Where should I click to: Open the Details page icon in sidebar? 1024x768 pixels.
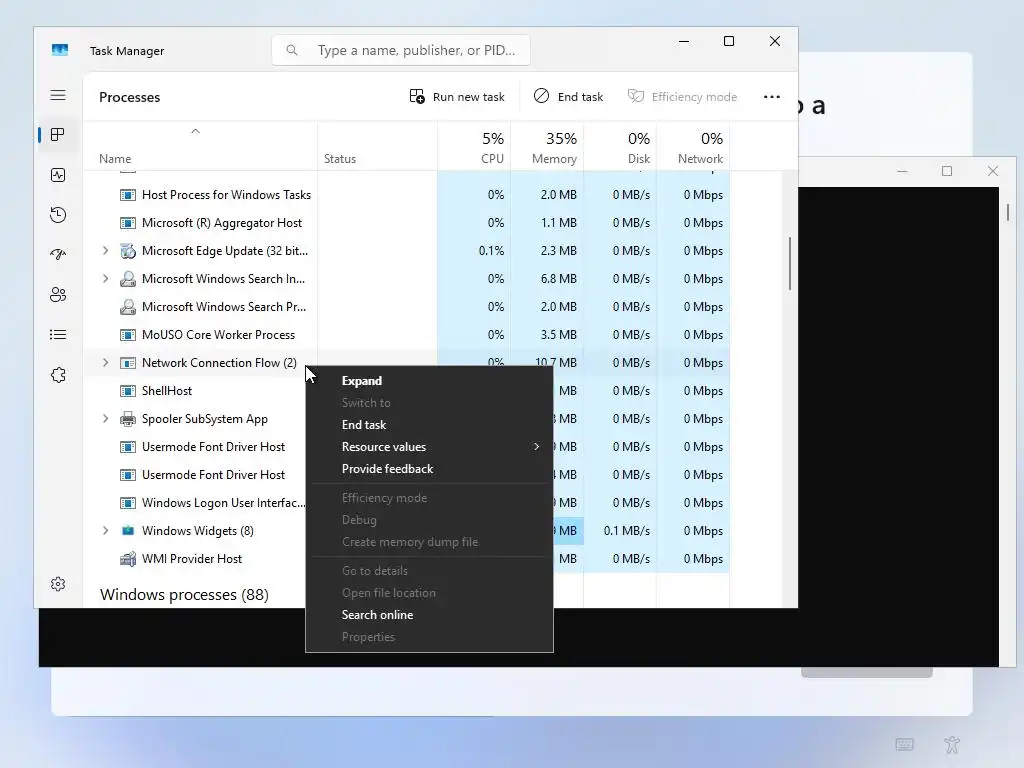tap(58, 335)
